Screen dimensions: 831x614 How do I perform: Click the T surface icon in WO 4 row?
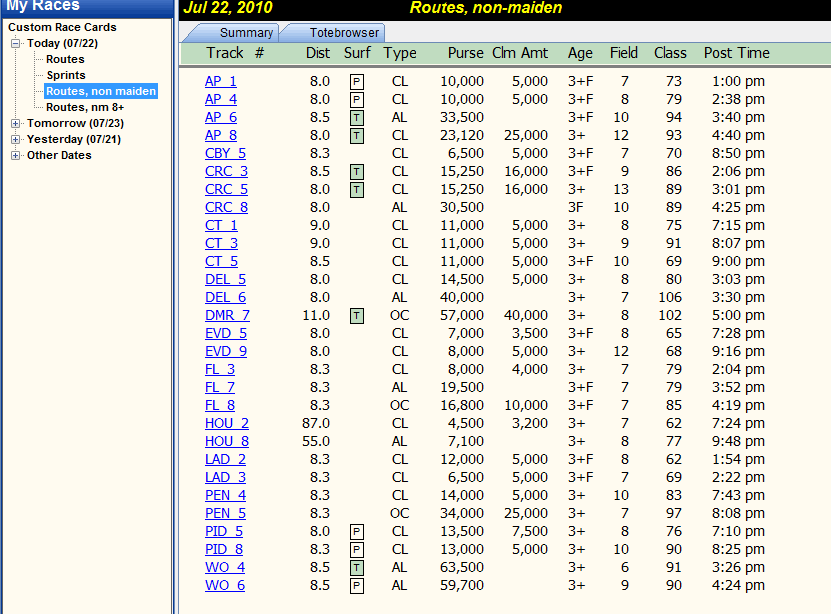coord(357,568)
